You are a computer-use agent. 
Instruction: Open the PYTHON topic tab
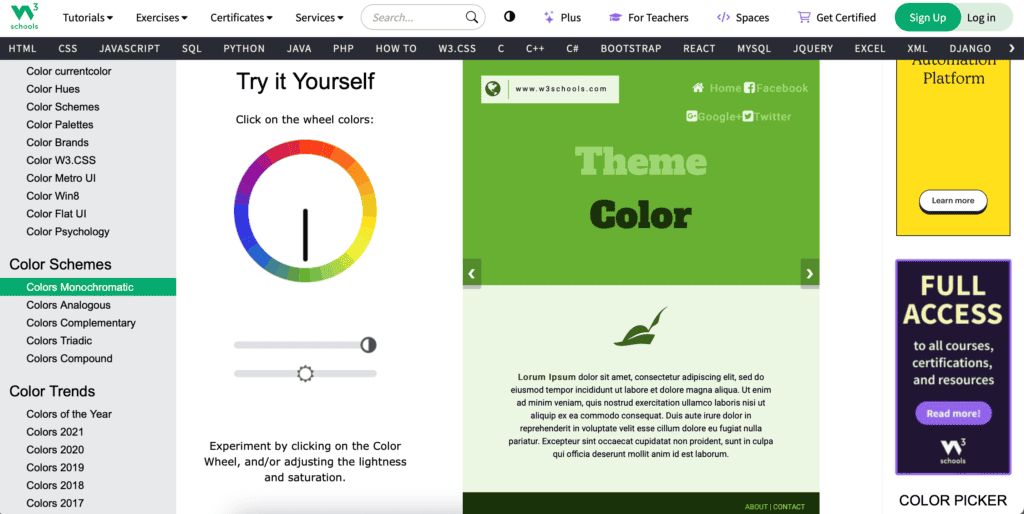[244, 48]
